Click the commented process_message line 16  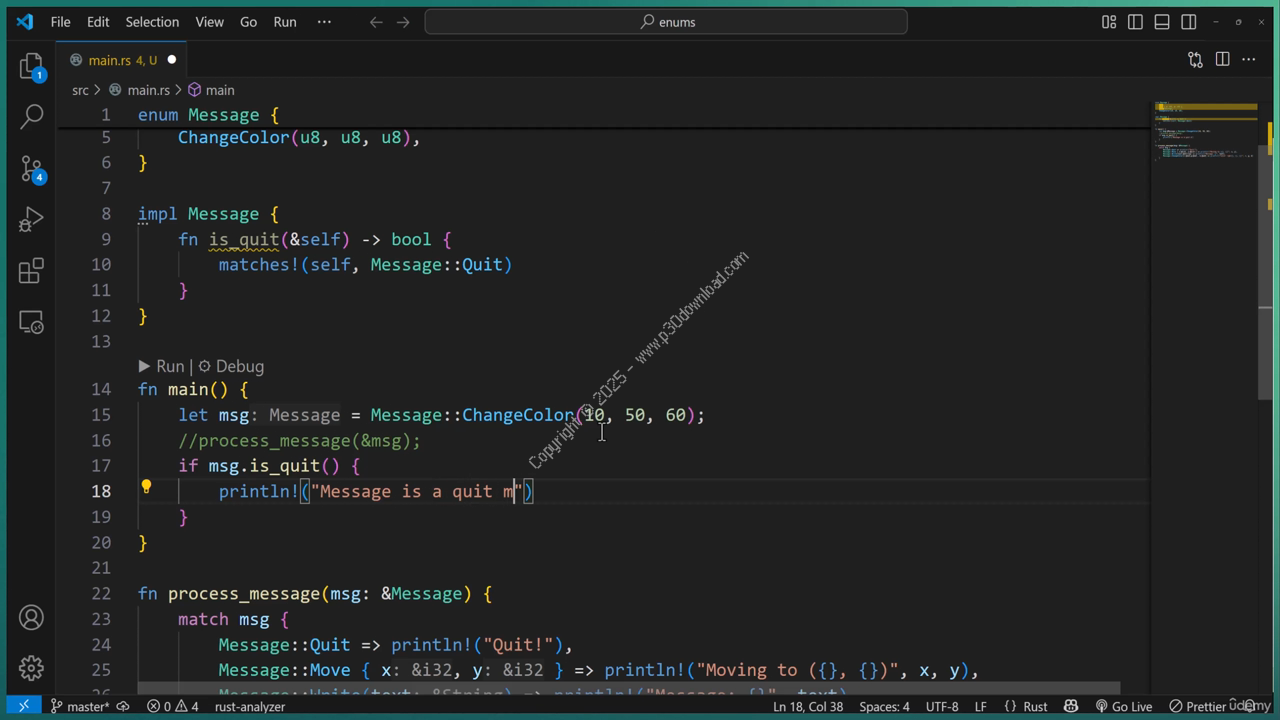(x=299, y=440)
